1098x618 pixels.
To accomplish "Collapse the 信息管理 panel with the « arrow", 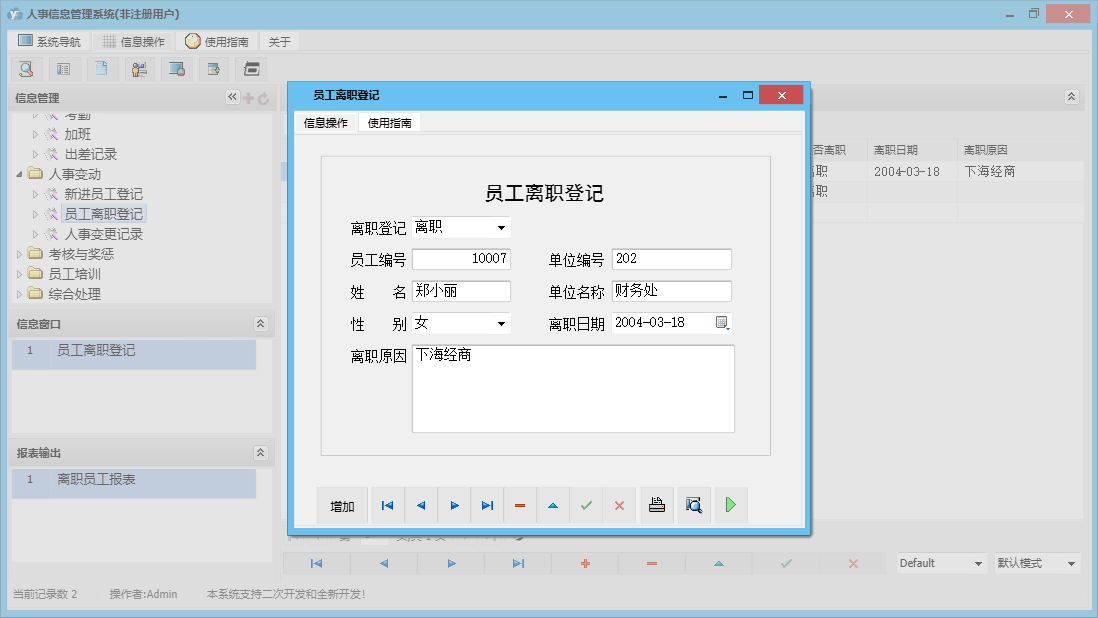I will point(232,97).
